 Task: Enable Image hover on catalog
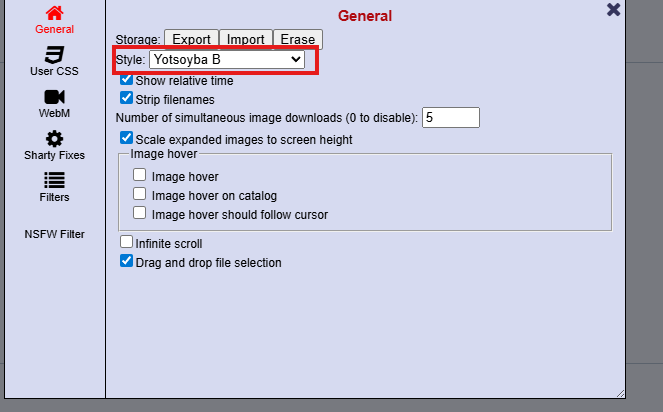pyautogui.click(x=140, y=195)
